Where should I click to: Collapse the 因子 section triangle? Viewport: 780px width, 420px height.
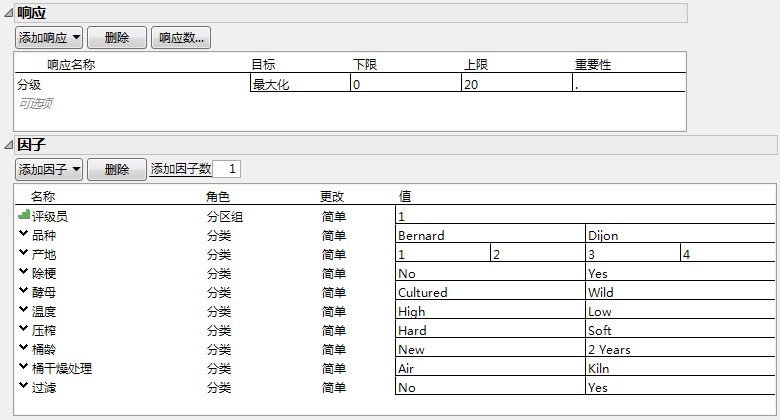tap(8, 145)
